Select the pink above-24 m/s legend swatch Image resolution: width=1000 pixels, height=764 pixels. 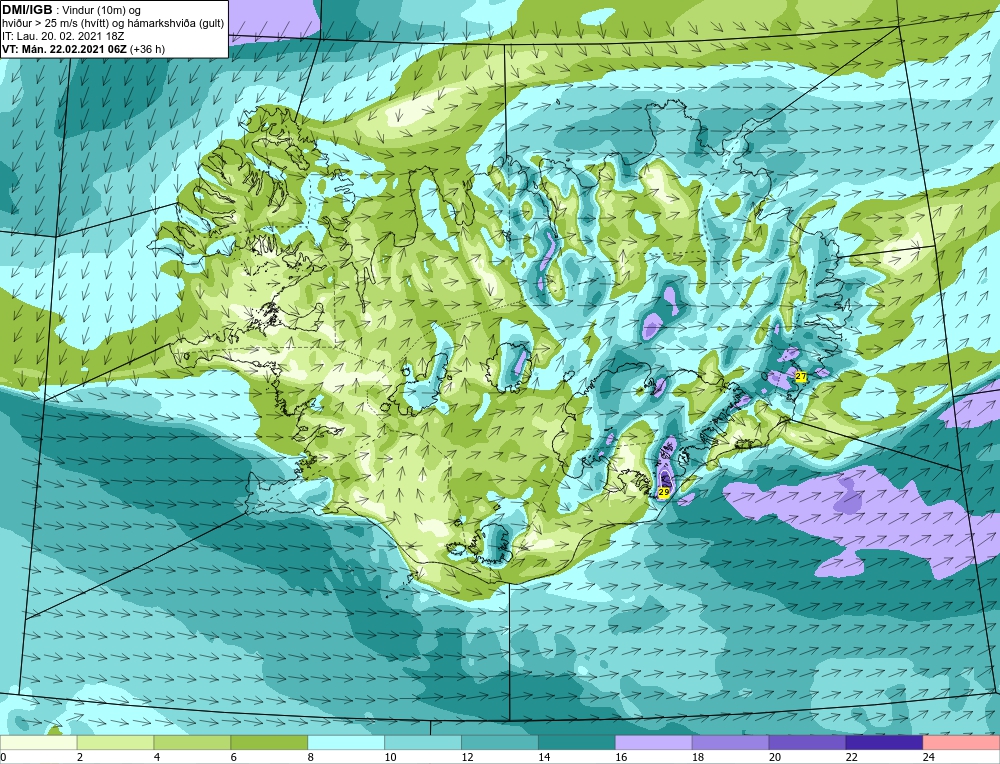(x=961, y=743)
